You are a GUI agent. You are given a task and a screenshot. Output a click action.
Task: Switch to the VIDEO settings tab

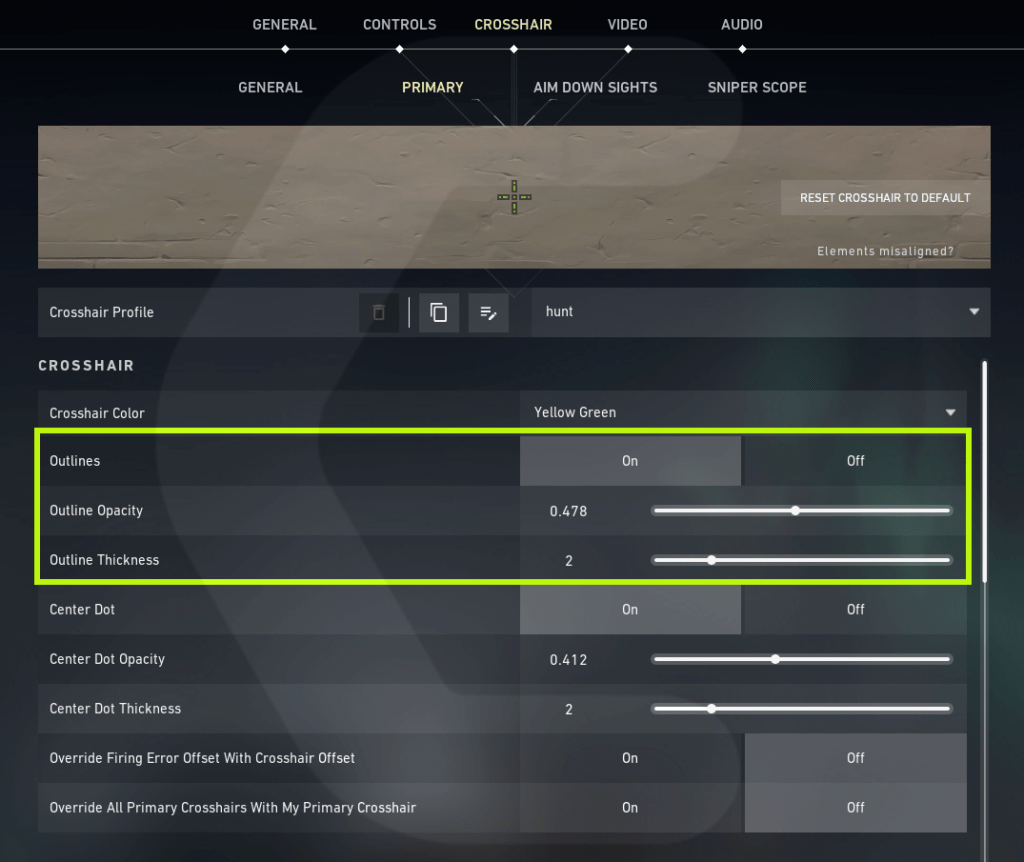pos(627,24)
